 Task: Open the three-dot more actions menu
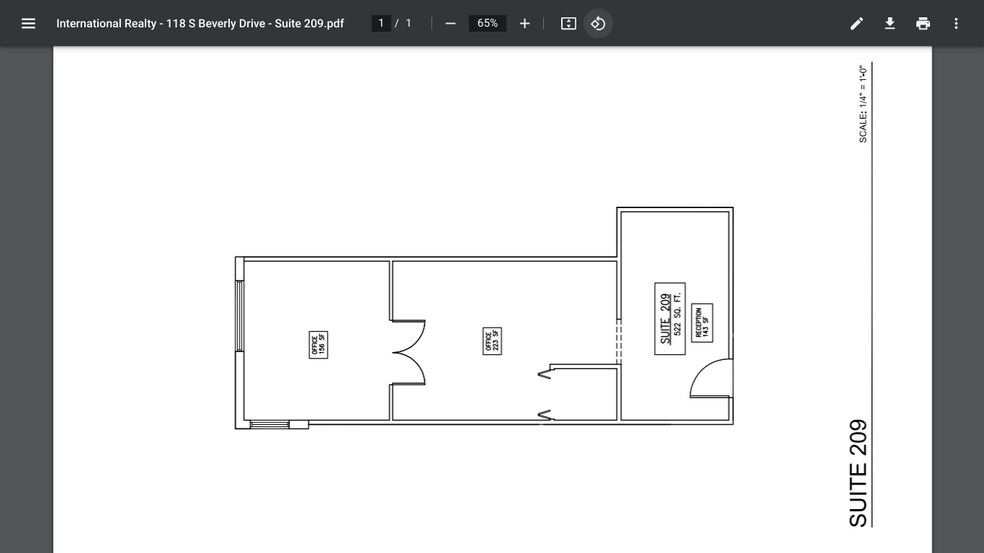click(956, 23)
